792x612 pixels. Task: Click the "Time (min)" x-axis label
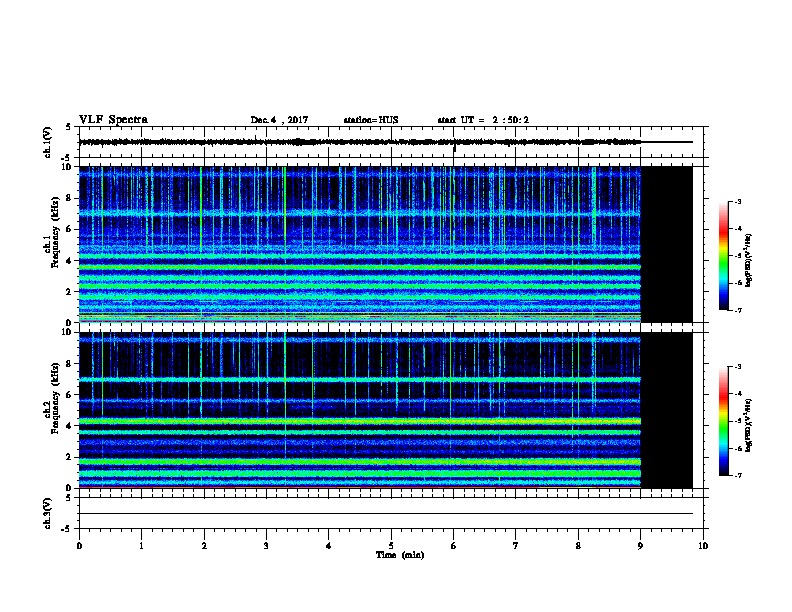(400, 555)
